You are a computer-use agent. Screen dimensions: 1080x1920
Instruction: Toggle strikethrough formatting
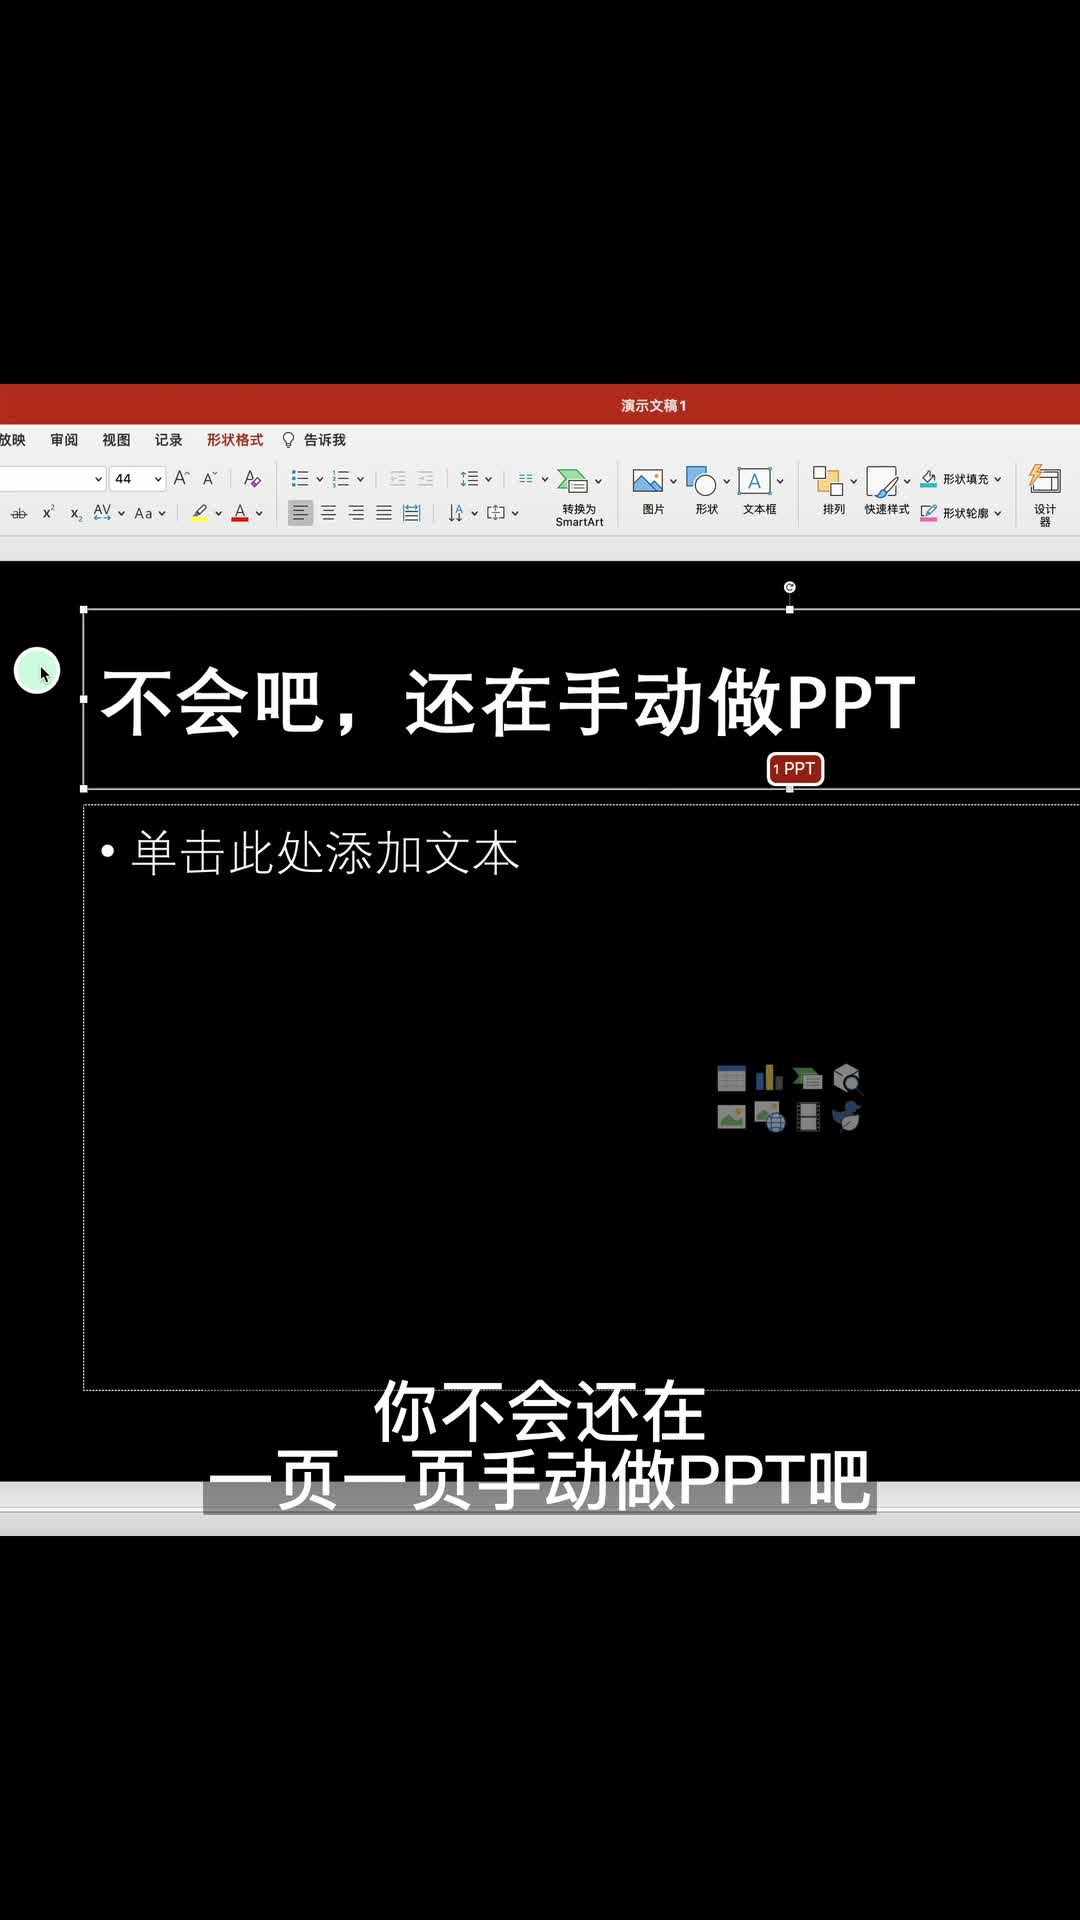pos(19,513)
